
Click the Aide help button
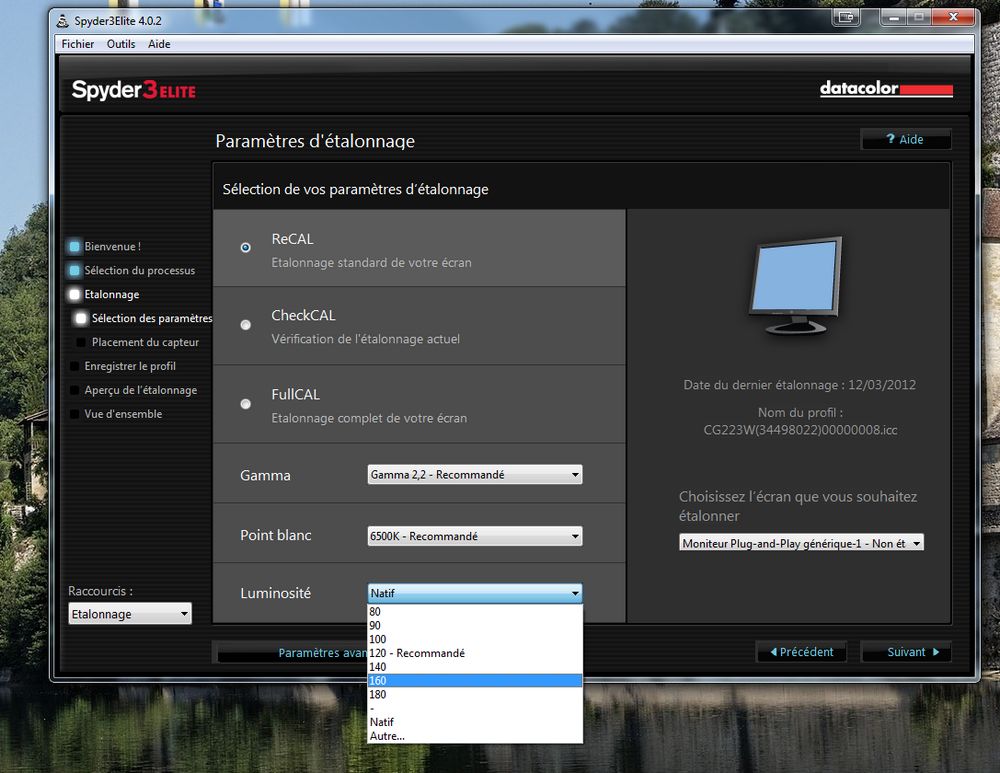(906, 139)
